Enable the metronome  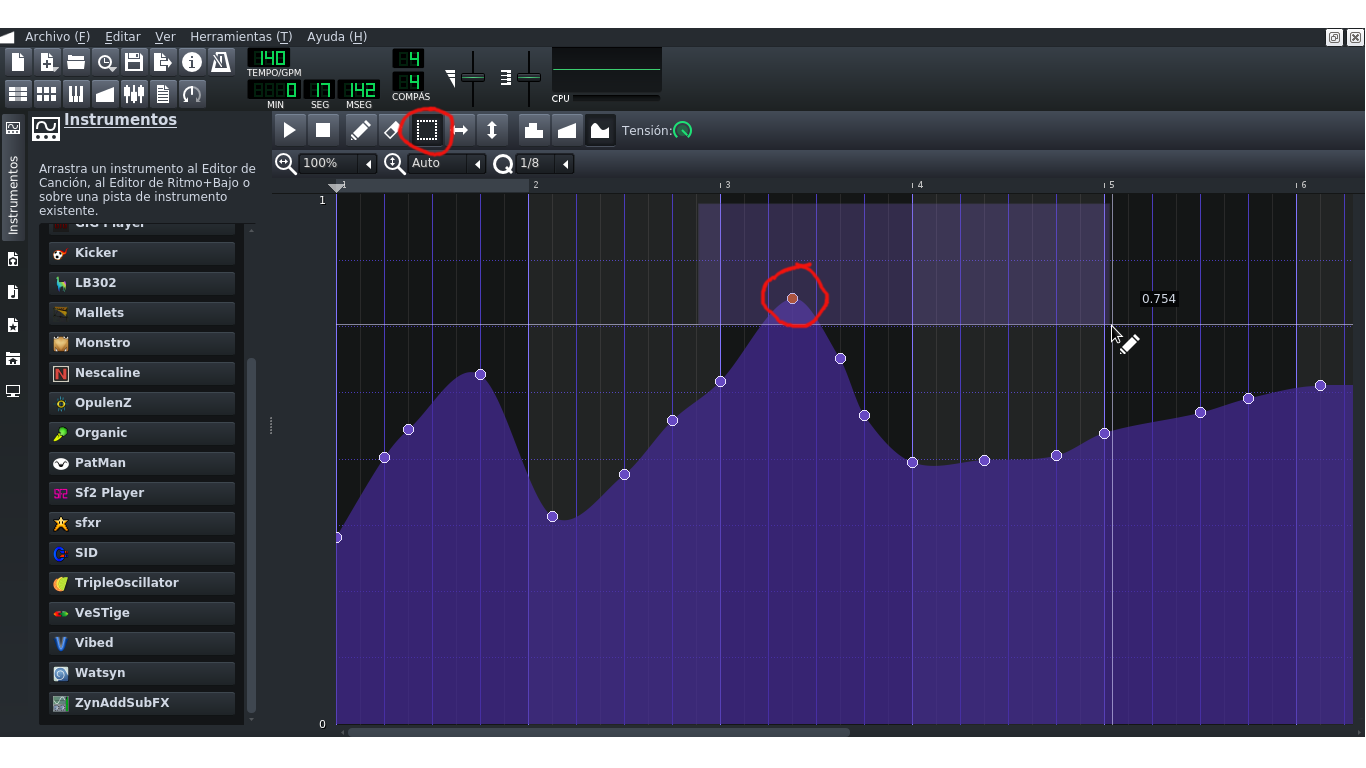(219, 61)
